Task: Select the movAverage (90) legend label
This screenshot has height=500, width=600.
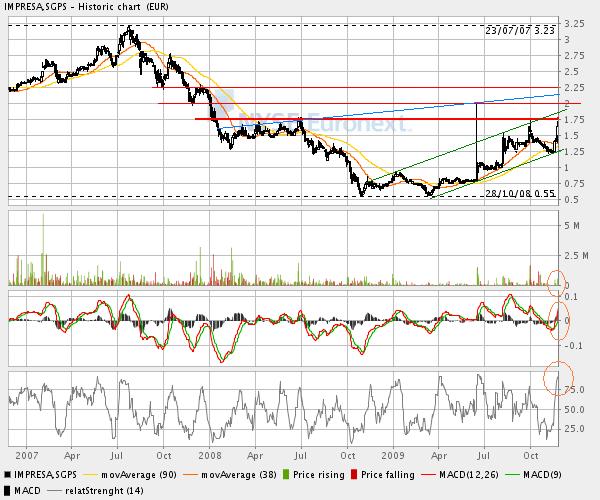Action: tap(139, 475)
